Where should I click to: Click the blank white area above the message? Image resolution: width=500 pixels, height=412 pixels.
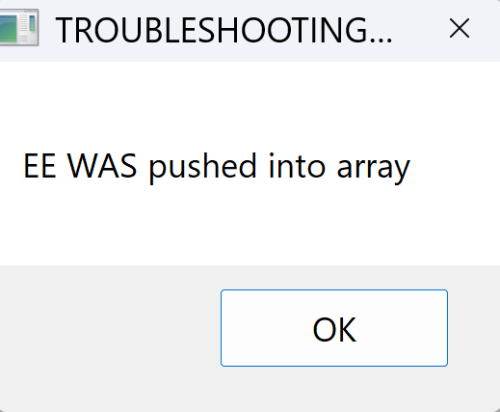pos(250,103)
